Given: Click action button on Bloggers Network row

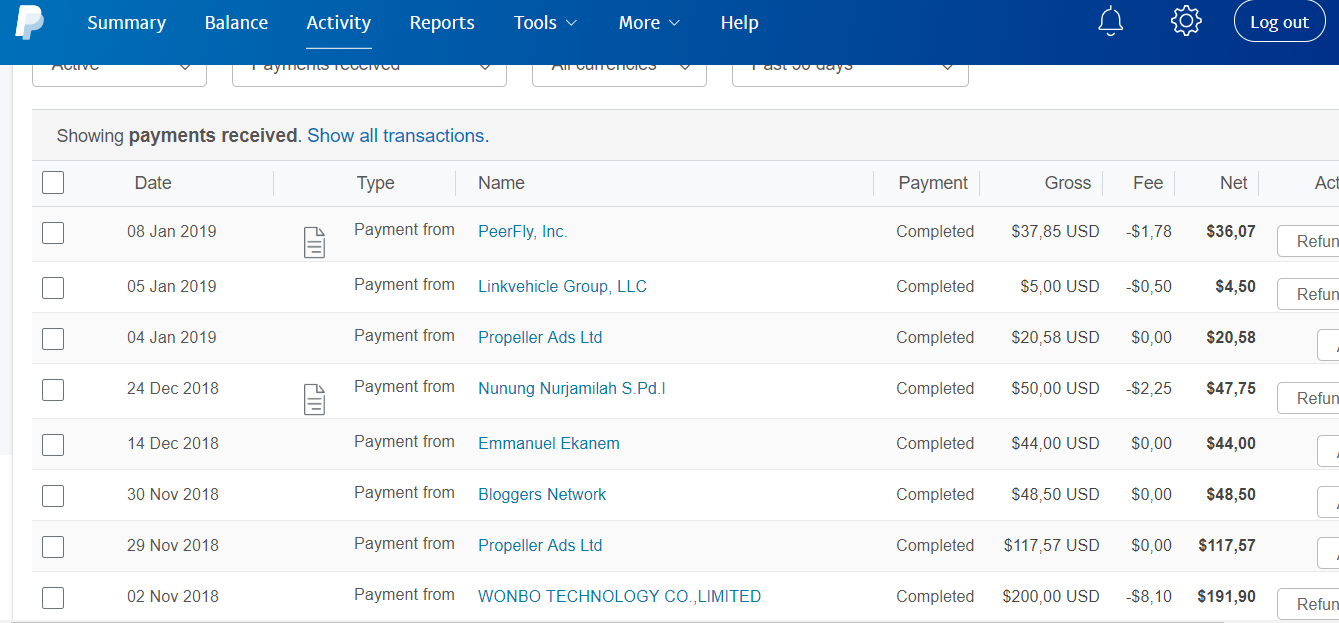Looking at the screenshot, I should [x=1329, y=502].
